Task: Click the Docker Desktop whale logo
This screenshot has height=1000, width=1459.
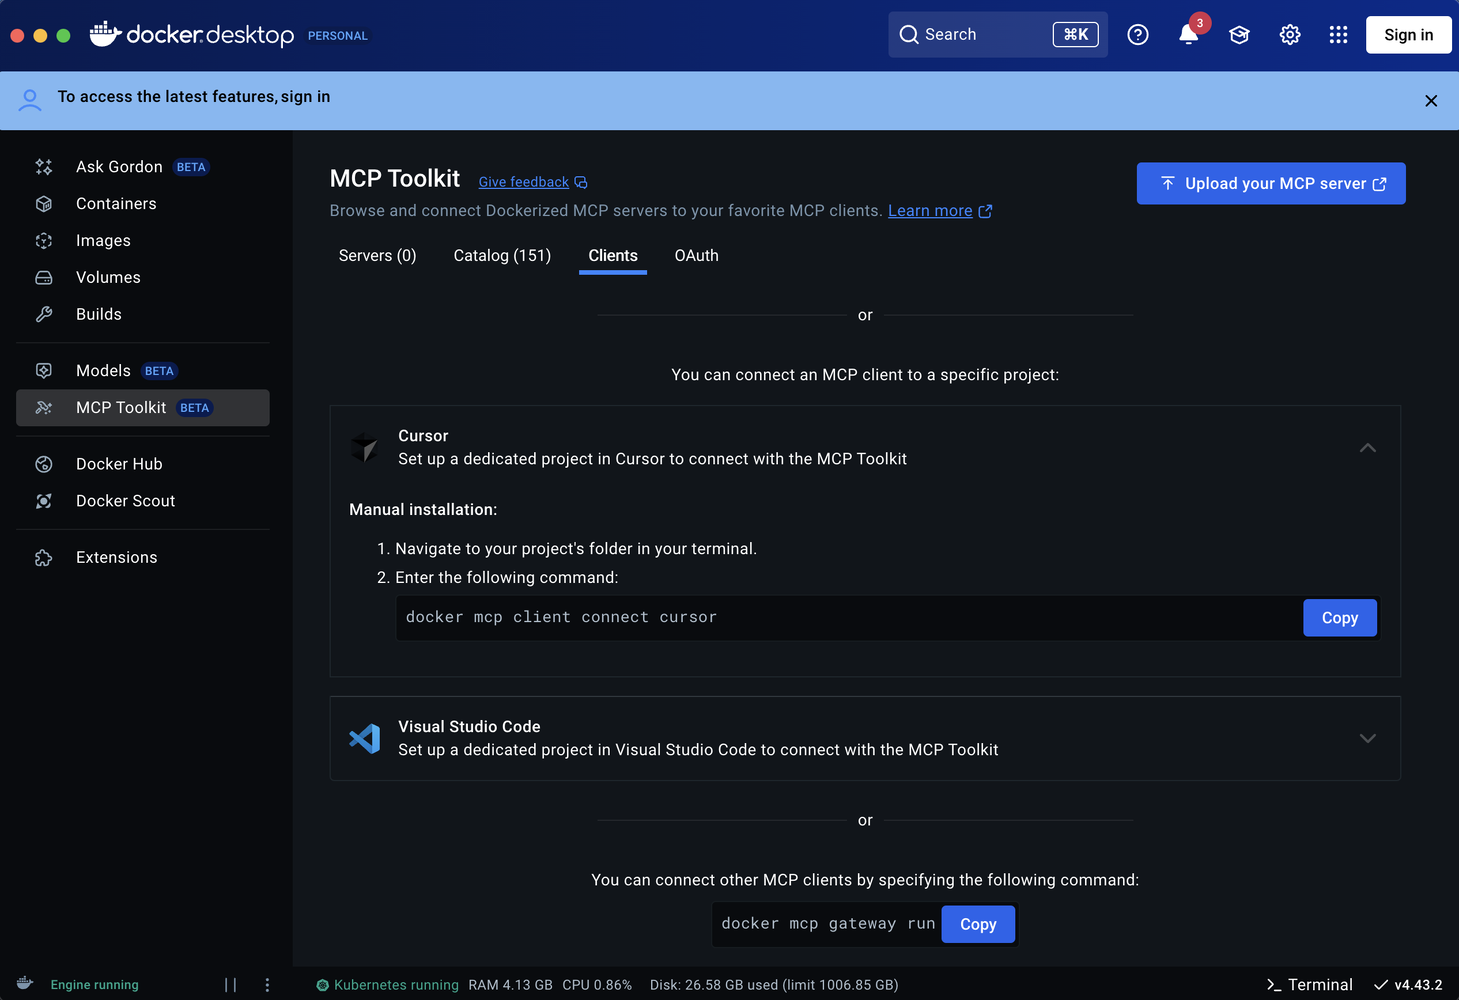Action: point(105,34)
